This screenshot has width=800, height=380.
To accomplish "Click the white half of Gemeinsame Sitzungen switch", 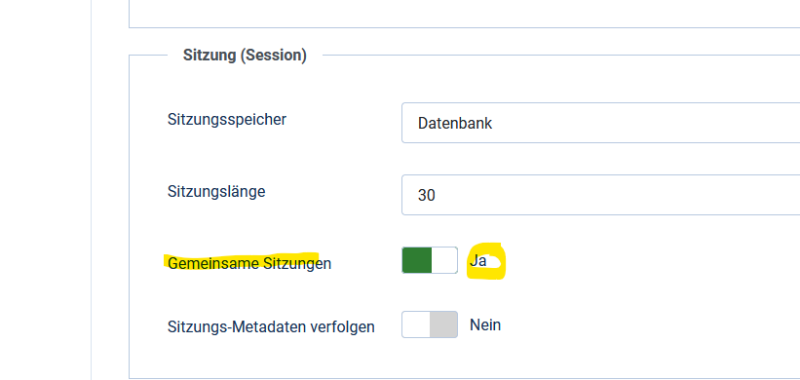I will (444, 260).
